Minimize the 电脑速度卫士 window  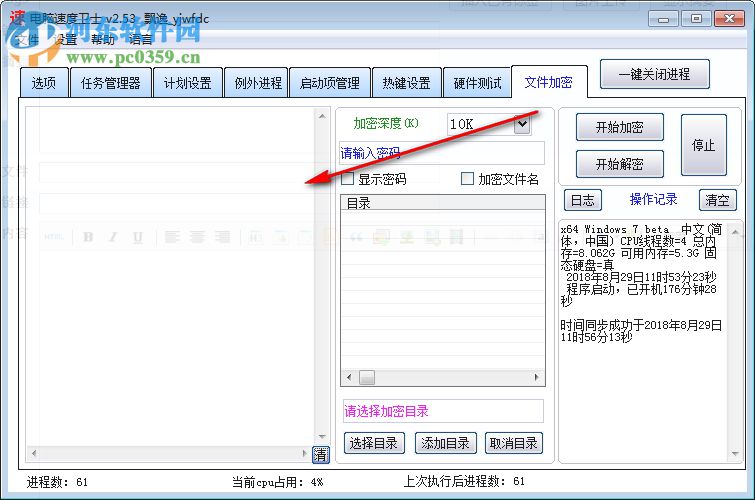[664, 19]
